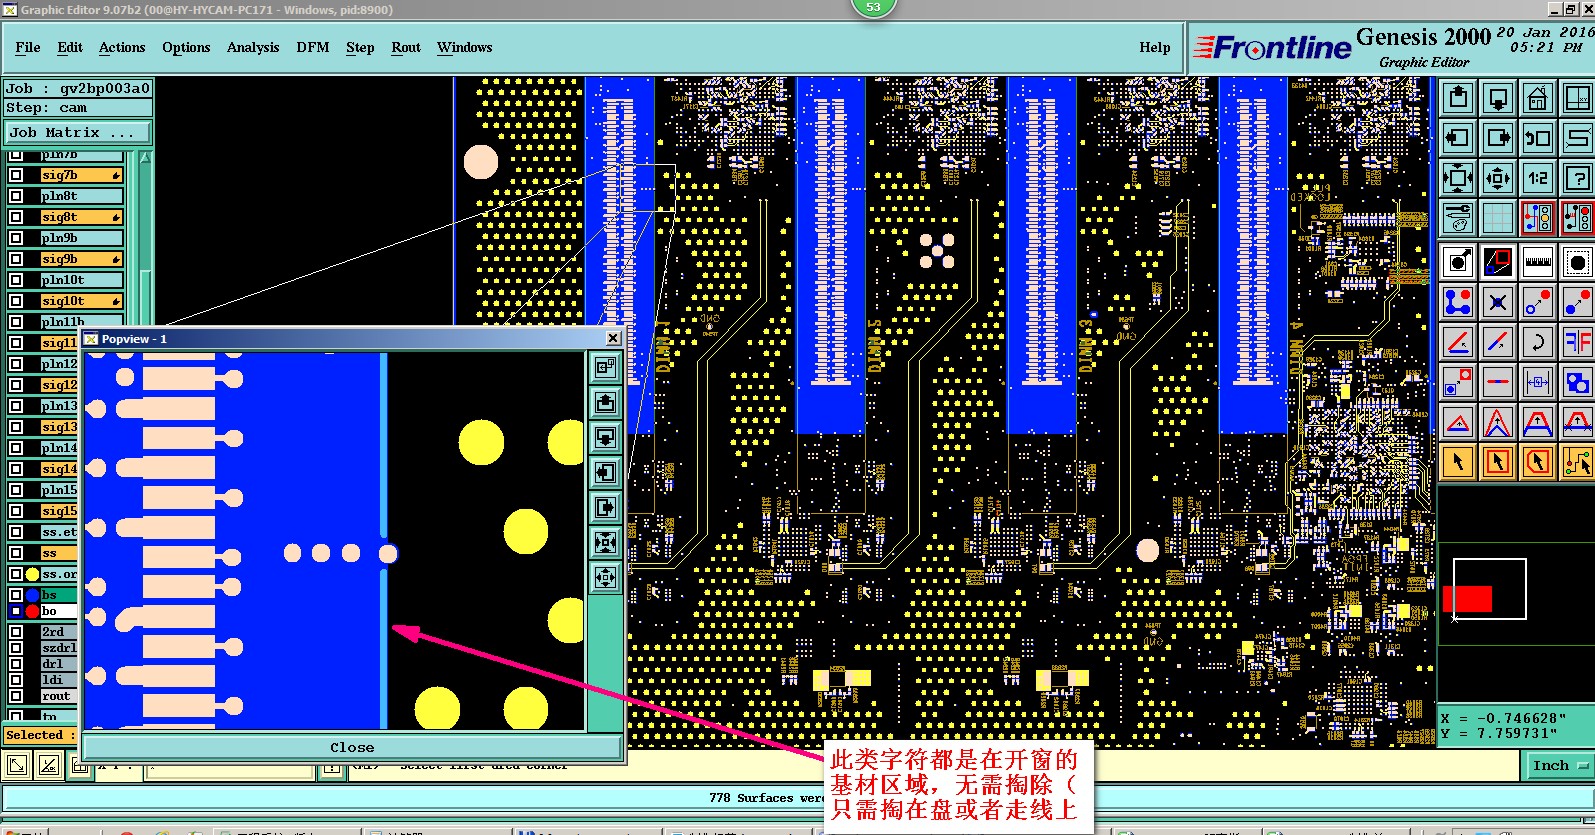The image size is (1595, 835).
Task: Click the home view icon
Action: [1537, 98]
